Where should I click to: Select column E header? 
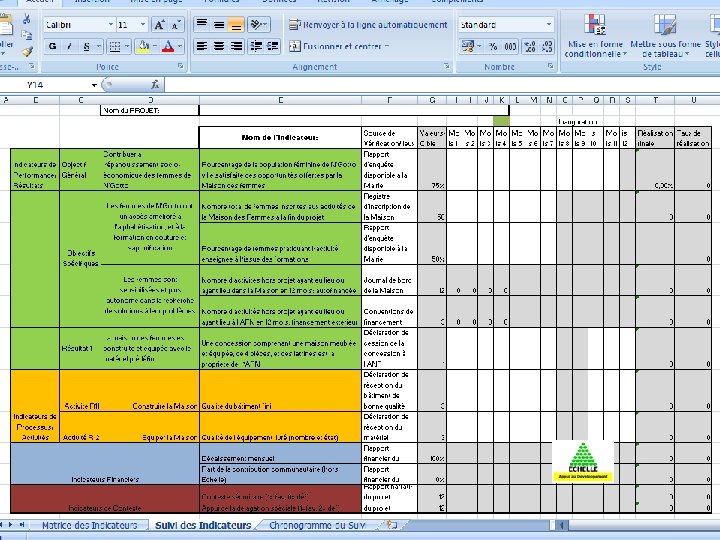281,100
